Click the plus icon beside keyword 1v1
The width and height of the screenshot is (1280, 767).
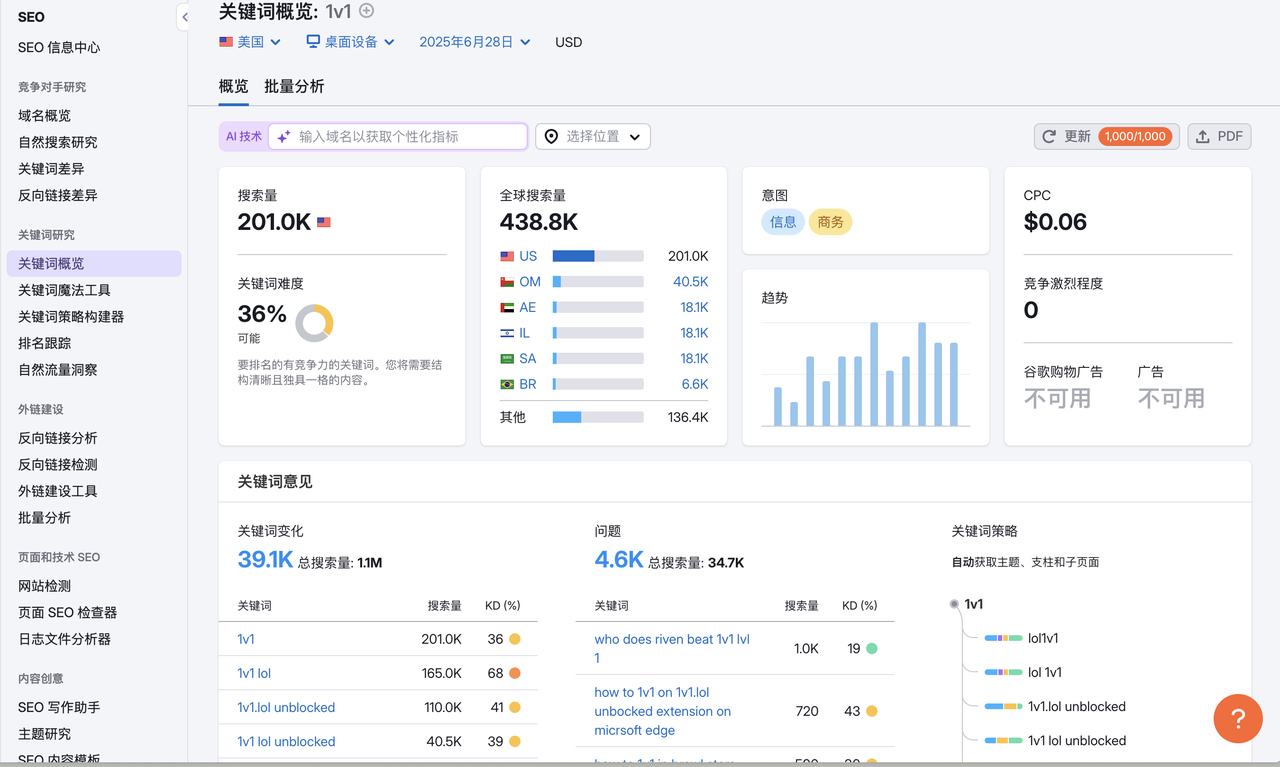[x=367, y=11]
